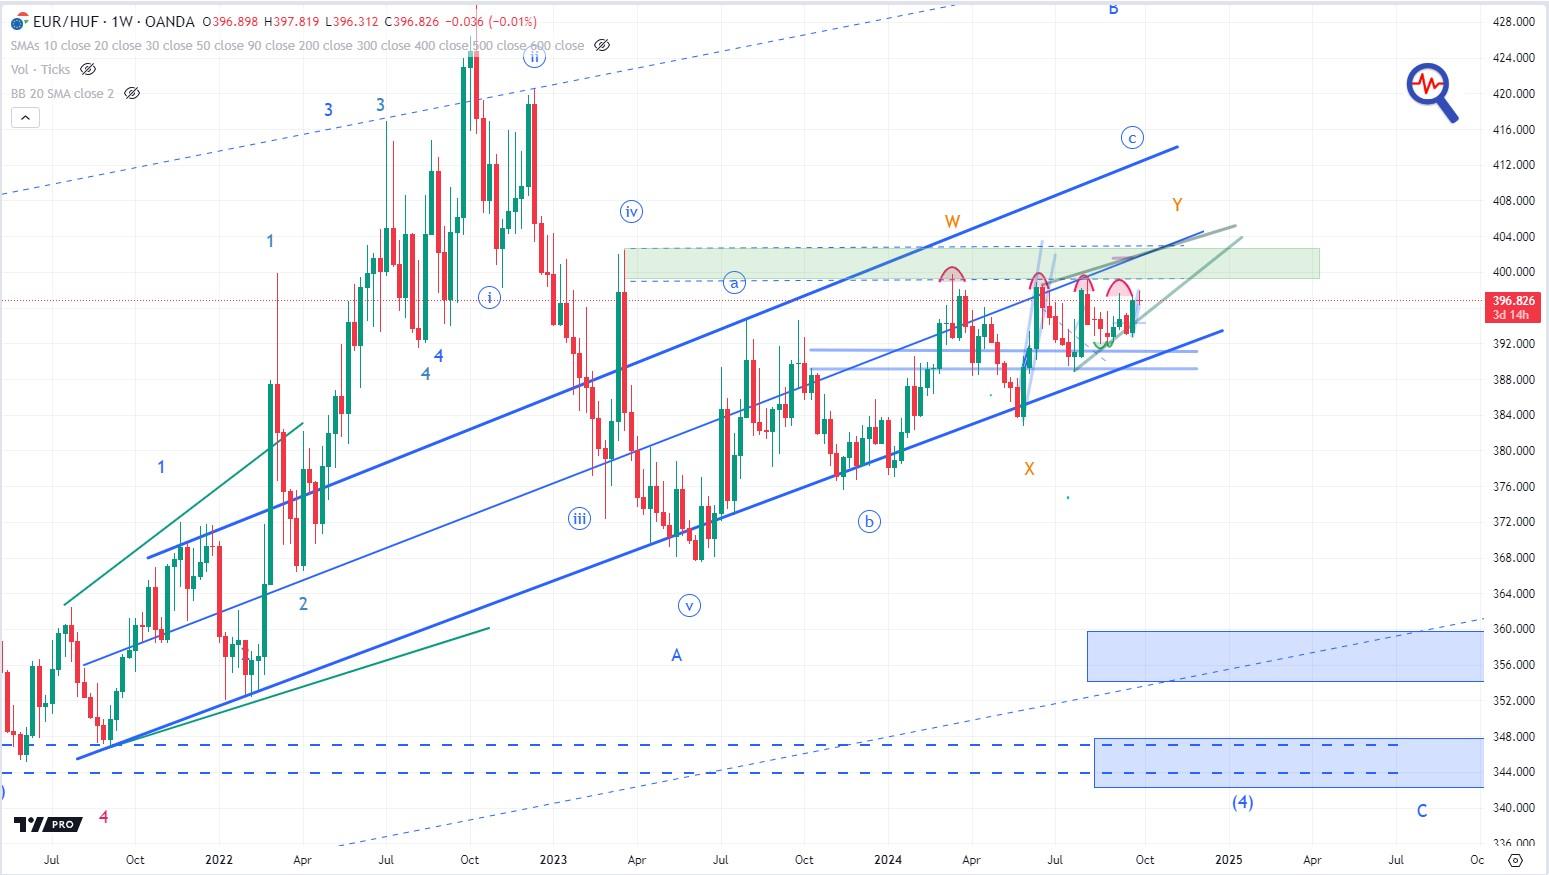Select the blue (4) wave label
The height and width of the screenshot is (875, 1549).
(x=1242, y=802)
